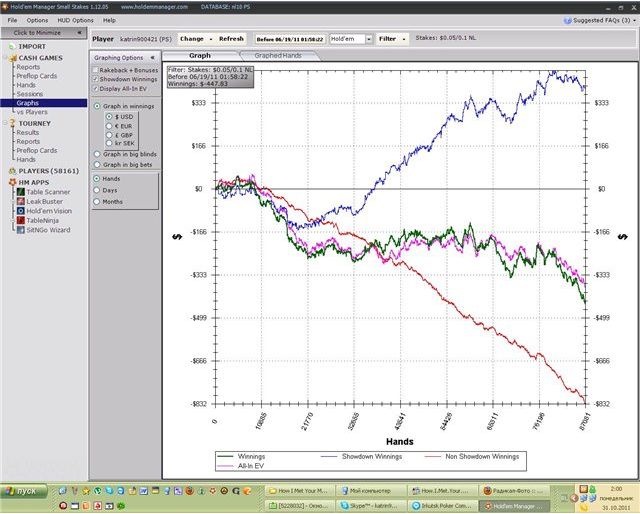Select the Graph in big blinds option

(x=97, y=154)
